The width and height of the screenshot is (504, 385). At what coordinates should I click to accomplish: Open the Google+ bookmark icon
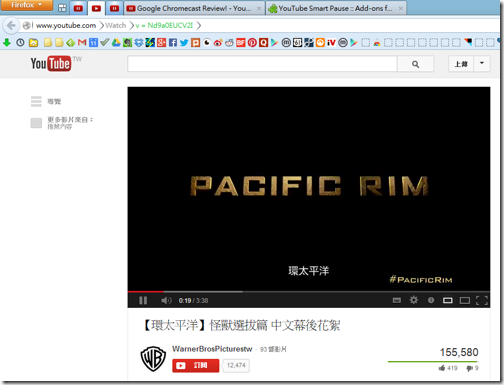161,42
